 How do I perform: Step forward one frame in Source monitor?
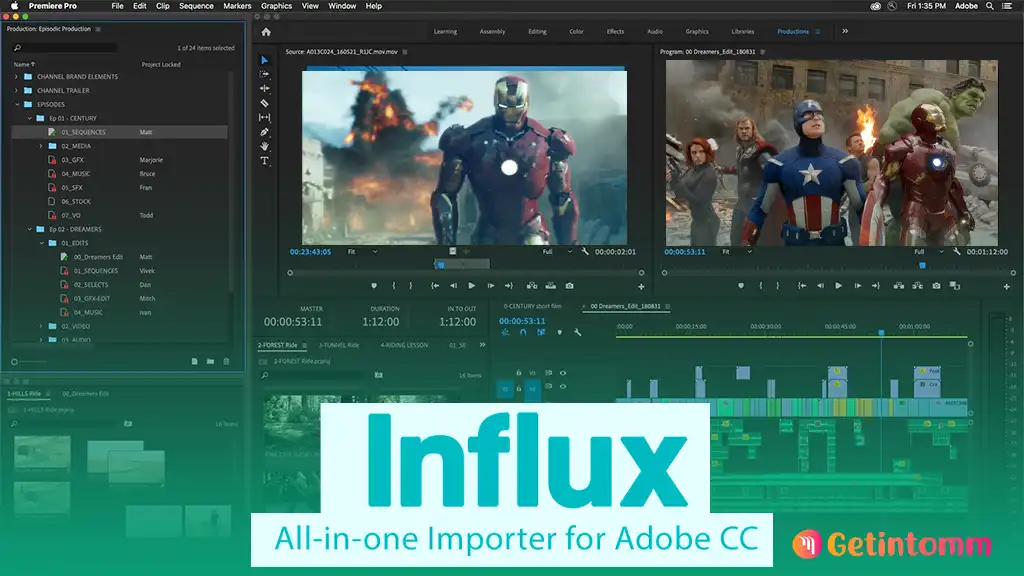pos(490,285)
